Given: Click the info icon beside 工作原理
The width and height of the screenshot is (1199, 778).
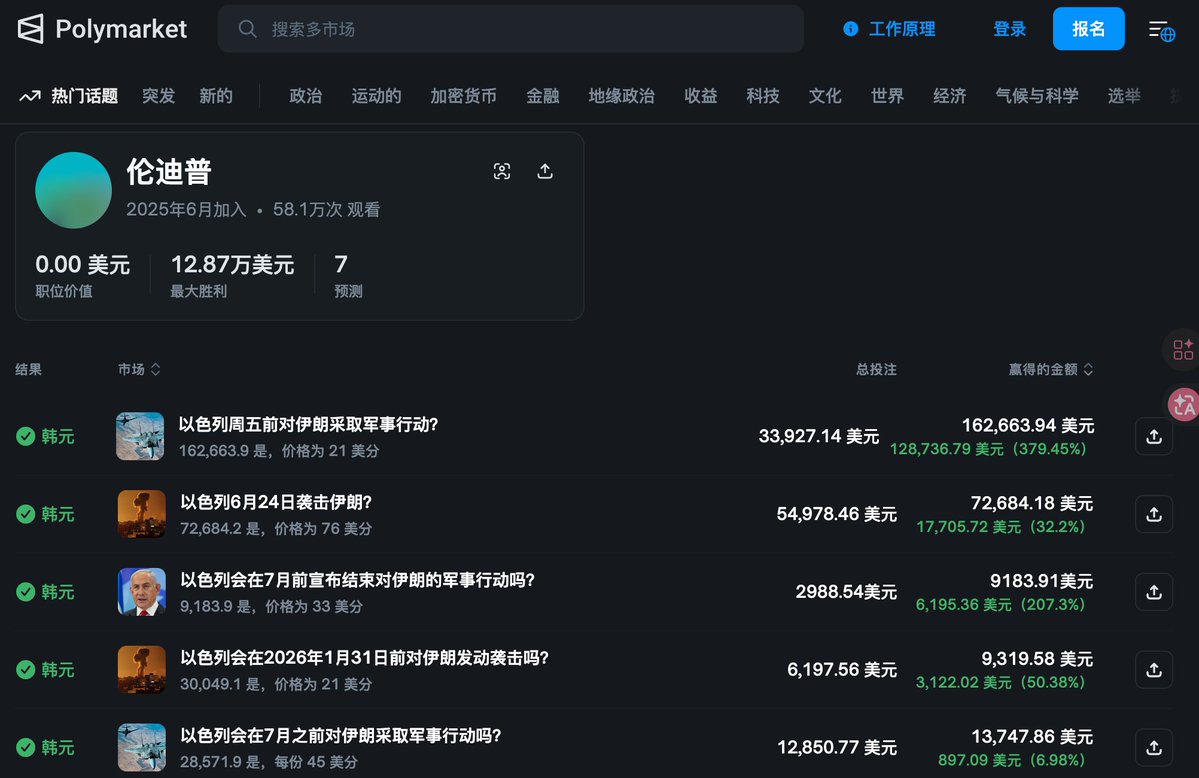Looking at the screenshot, I should pos(850,29).
